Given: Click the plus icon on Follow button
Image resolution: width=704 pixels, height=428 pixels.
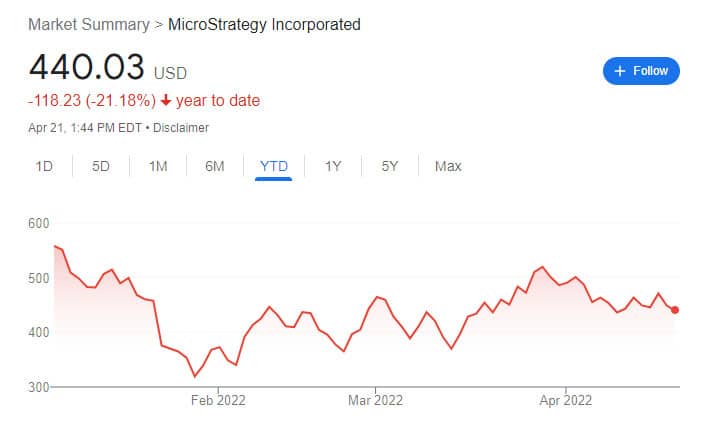Looking at the screenshot, I should pos(620,71).
